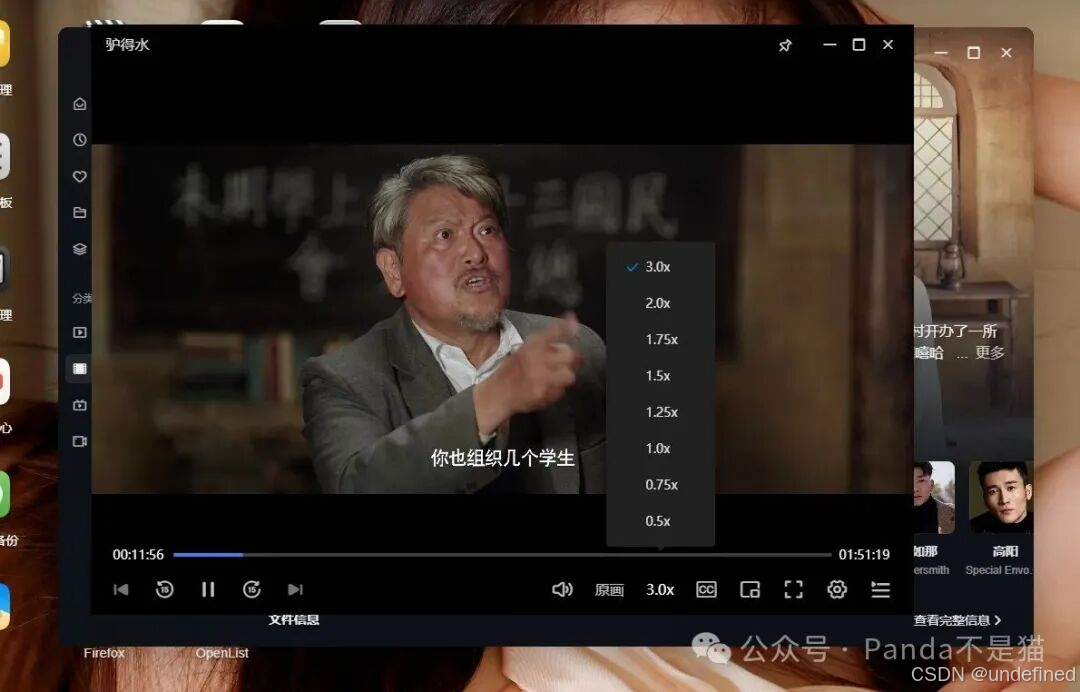Click the 文件信息 label below player

coord(293,620)
